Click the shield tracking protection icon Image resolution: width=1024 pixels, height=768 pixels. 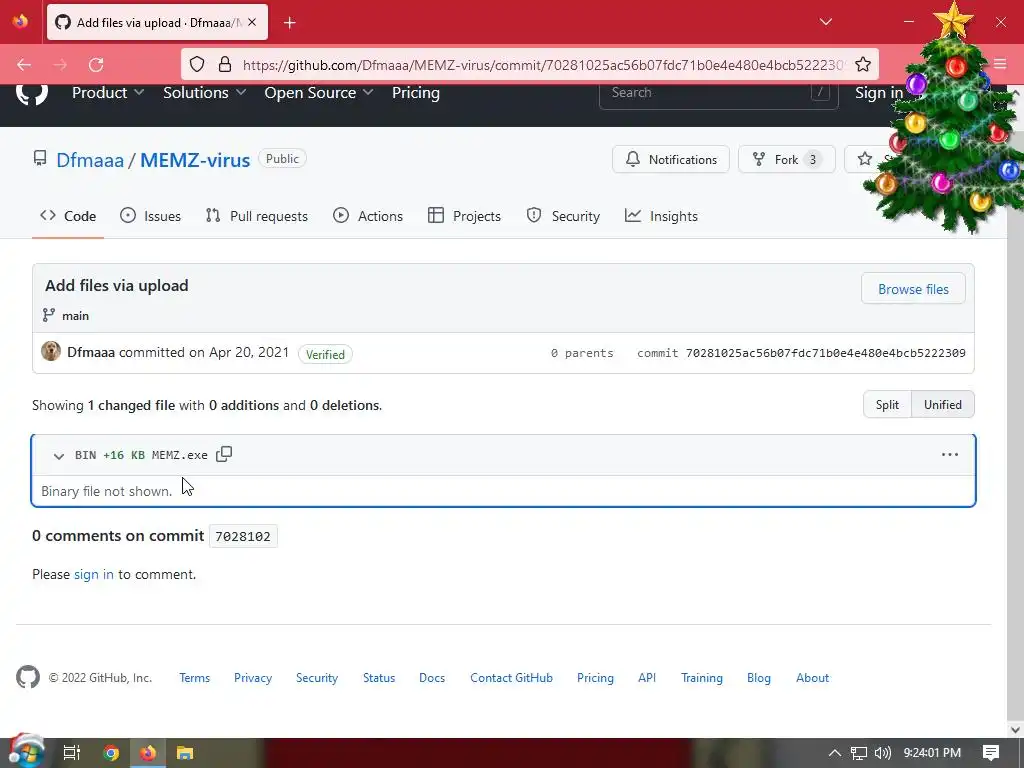[197, 64]
